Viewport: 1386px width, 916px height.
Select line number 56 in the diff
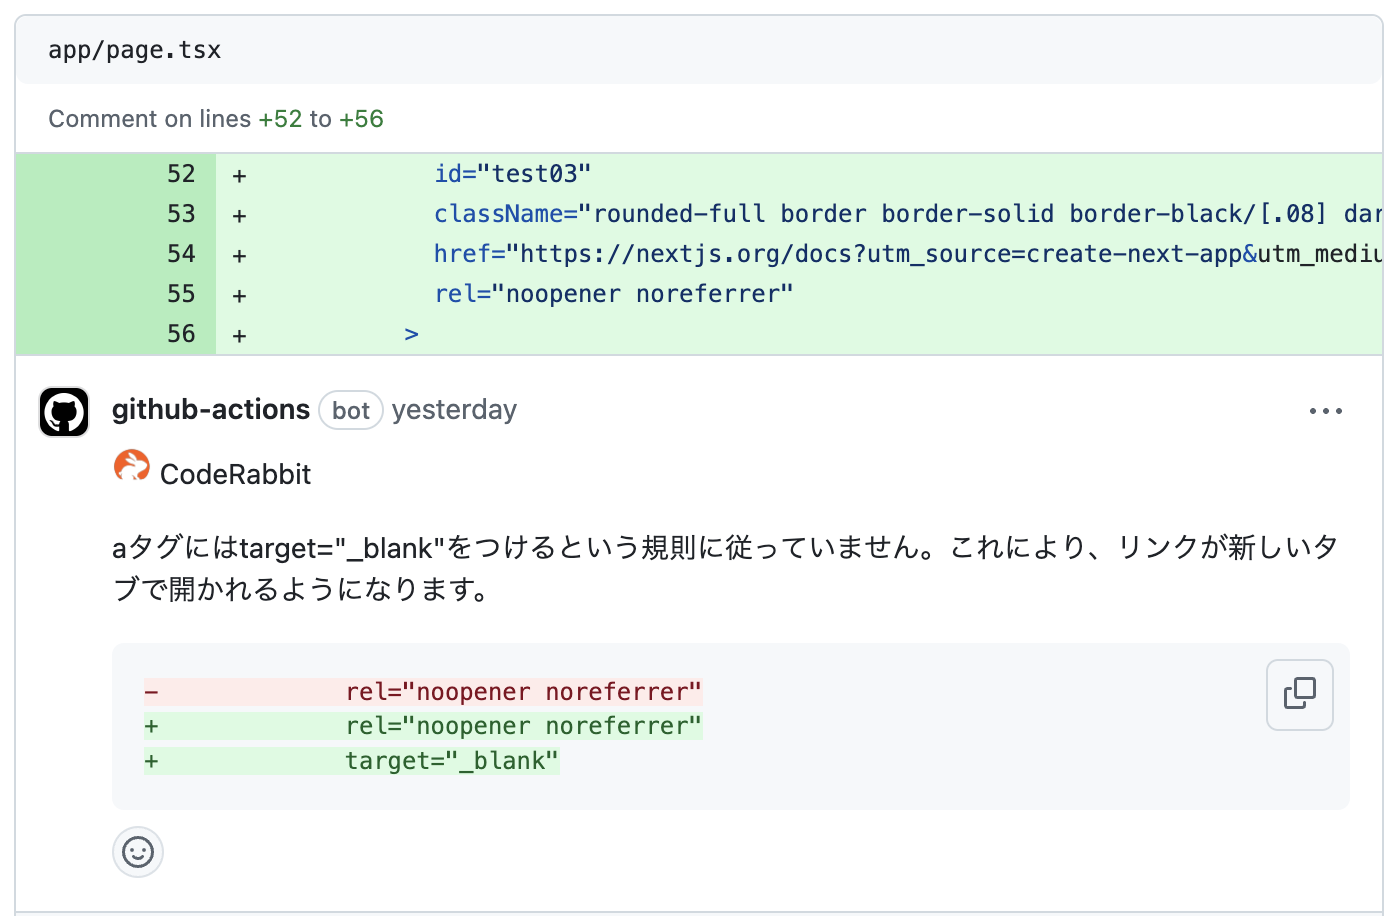point(181,333)
